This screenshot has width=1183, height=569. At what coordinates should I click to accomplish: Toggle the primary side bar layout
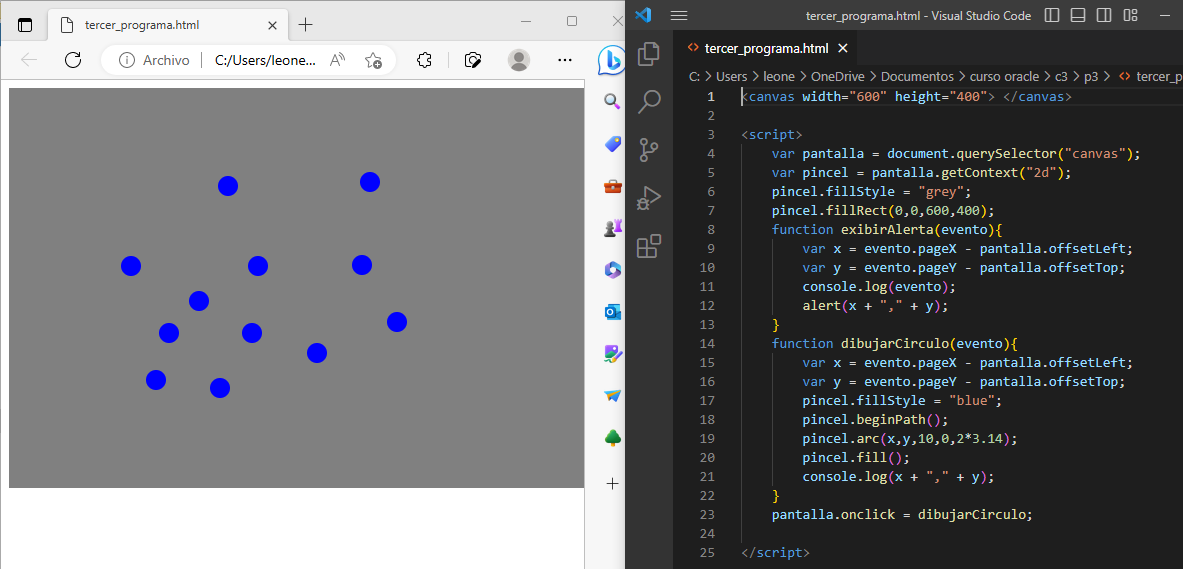[x=1052, y=15]
